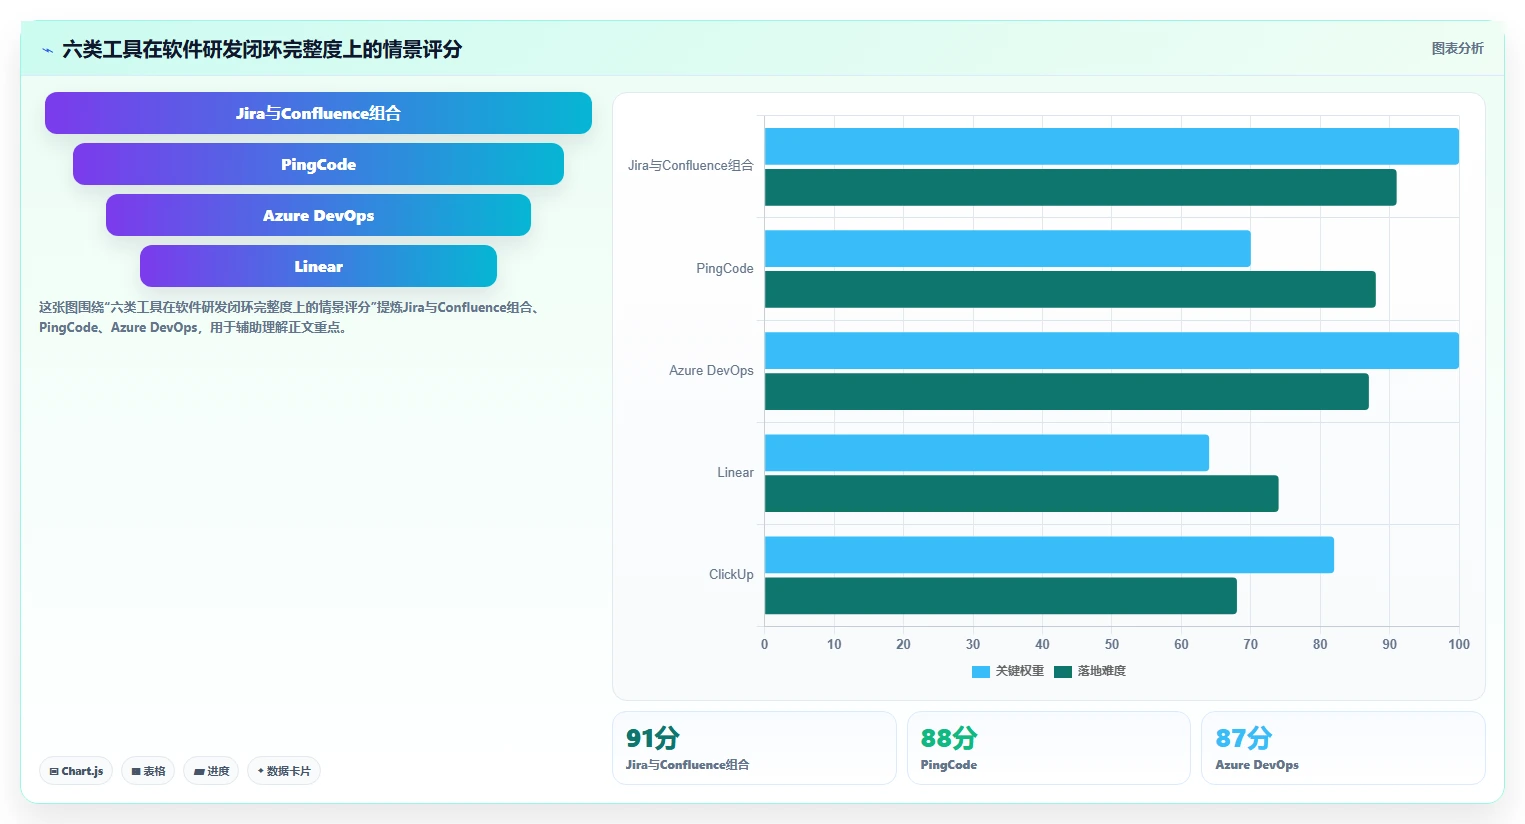Open the 91分 Jira与Confluence组合 score card
Screen dimensions: 1525x824
point(754,748)
